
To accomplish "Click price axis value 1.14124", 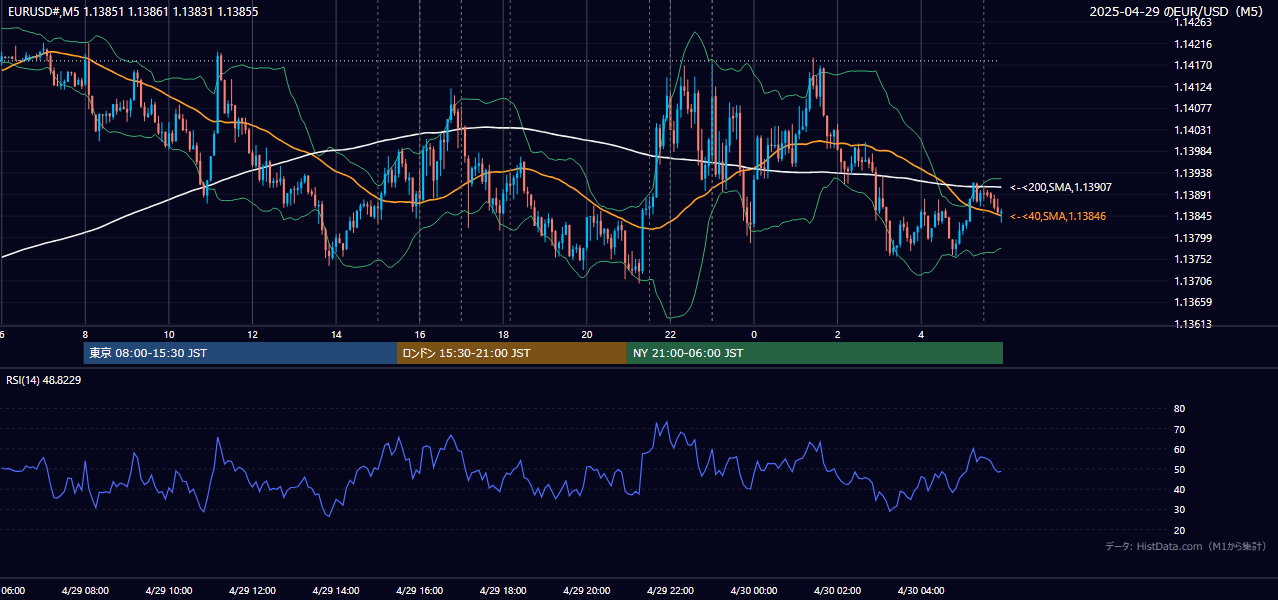I will [1192, 87].
